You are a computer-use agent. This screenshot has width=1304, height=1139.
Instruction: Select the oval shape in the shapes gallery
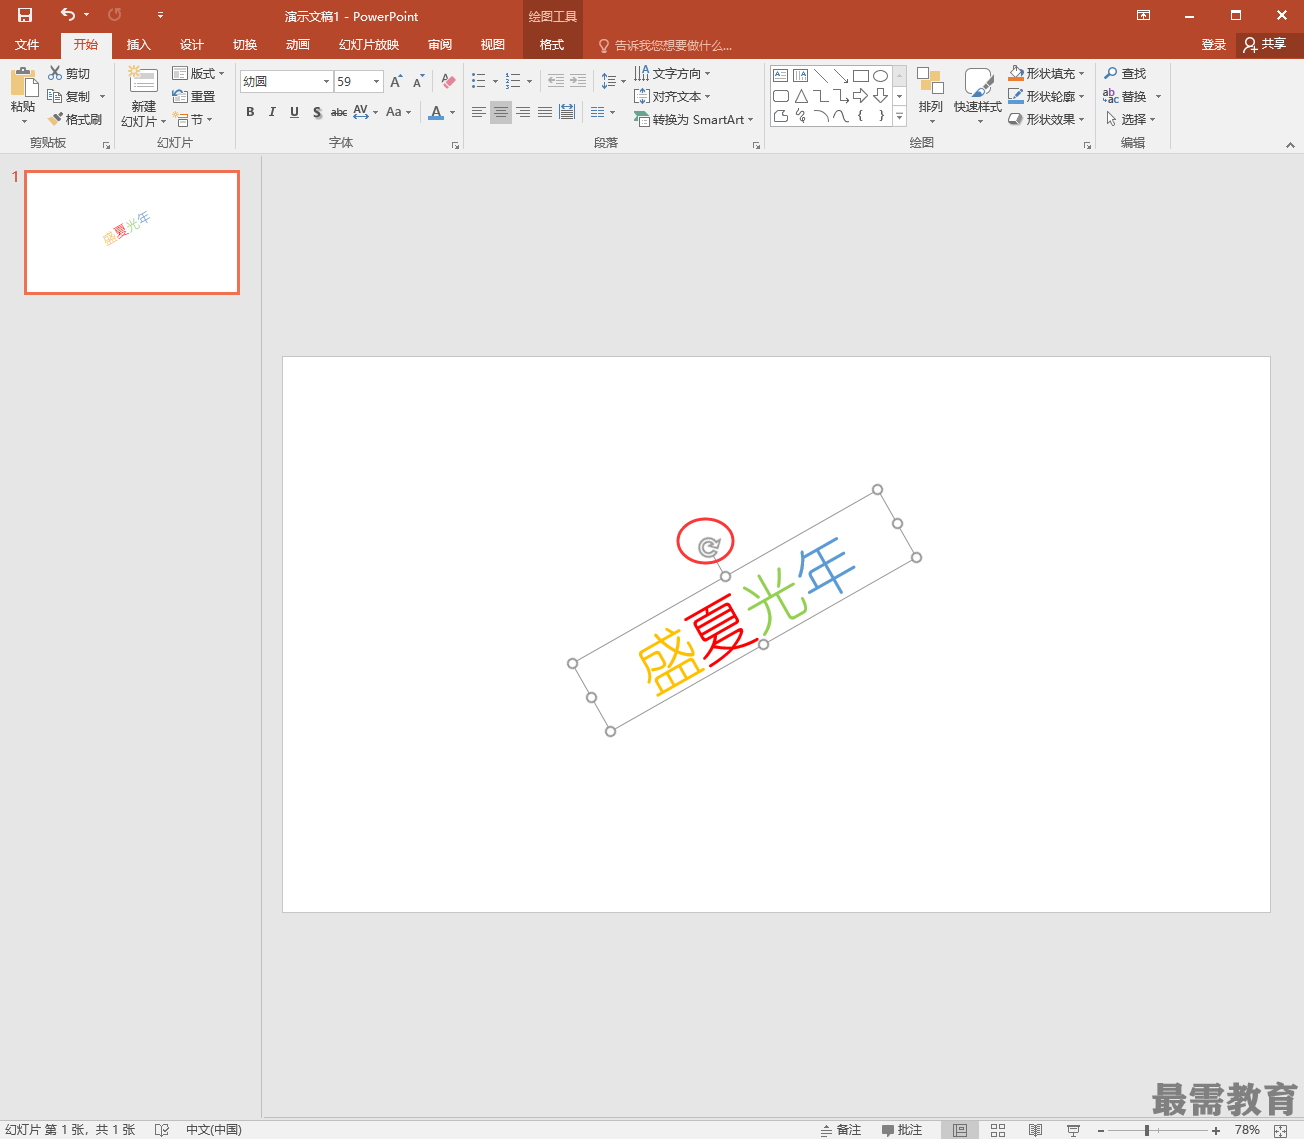coord(880,76)
